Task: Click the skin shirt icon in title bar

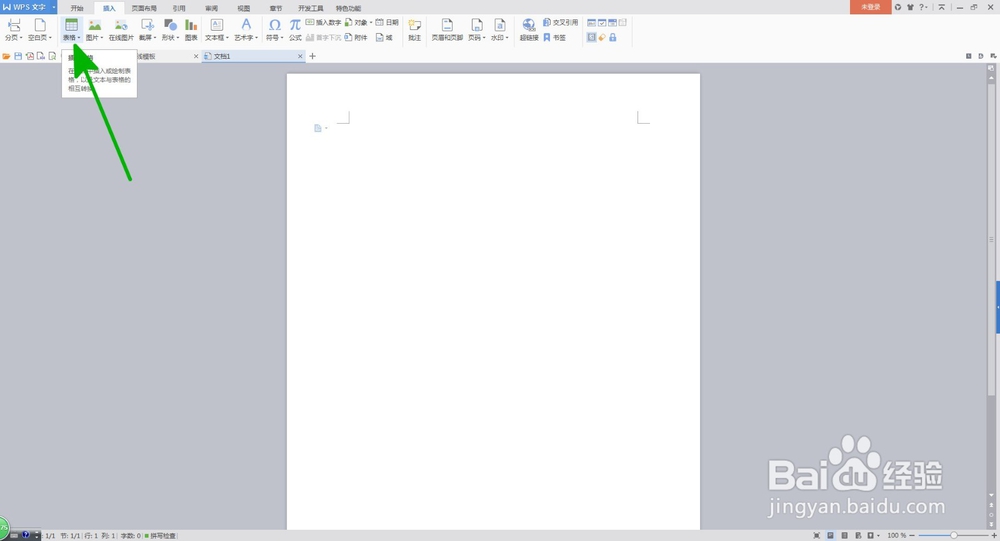Action: tap(910, 7)
